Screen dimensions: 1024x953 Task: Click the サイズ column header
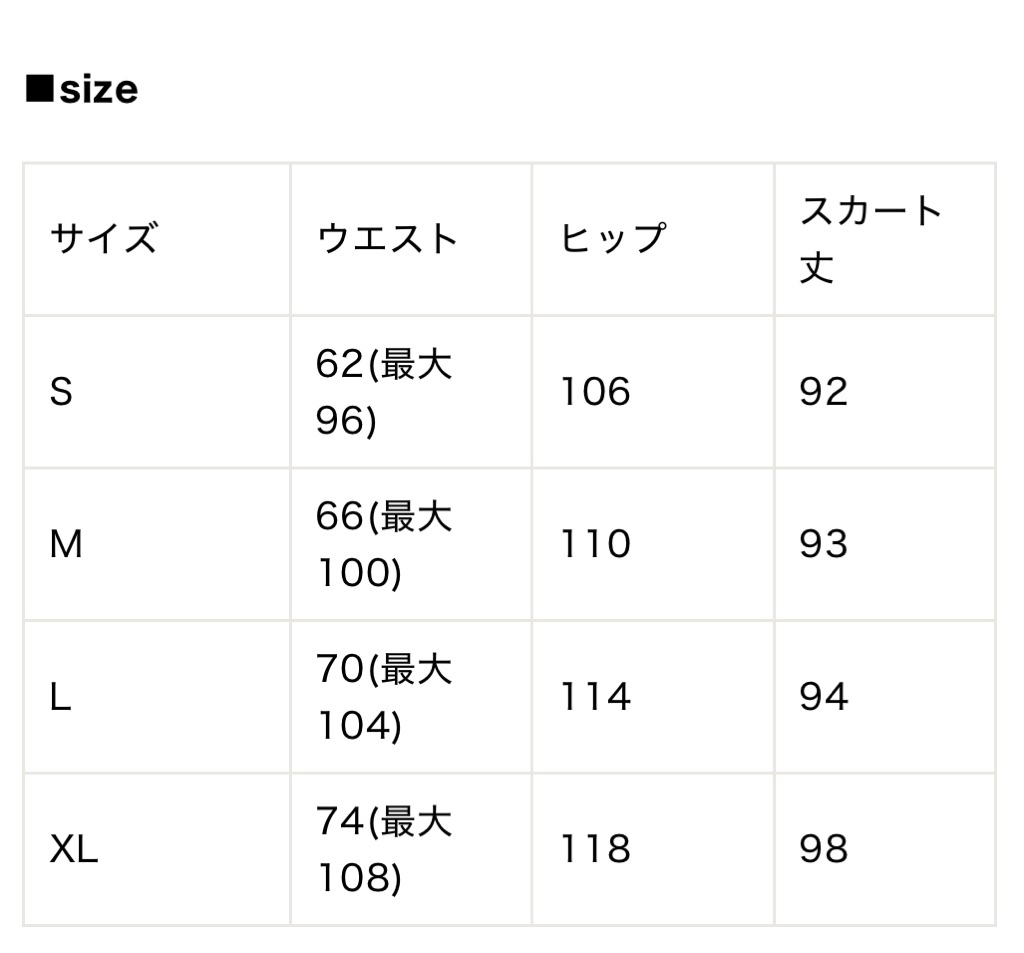pyautogui.click(x=104, y=239)
